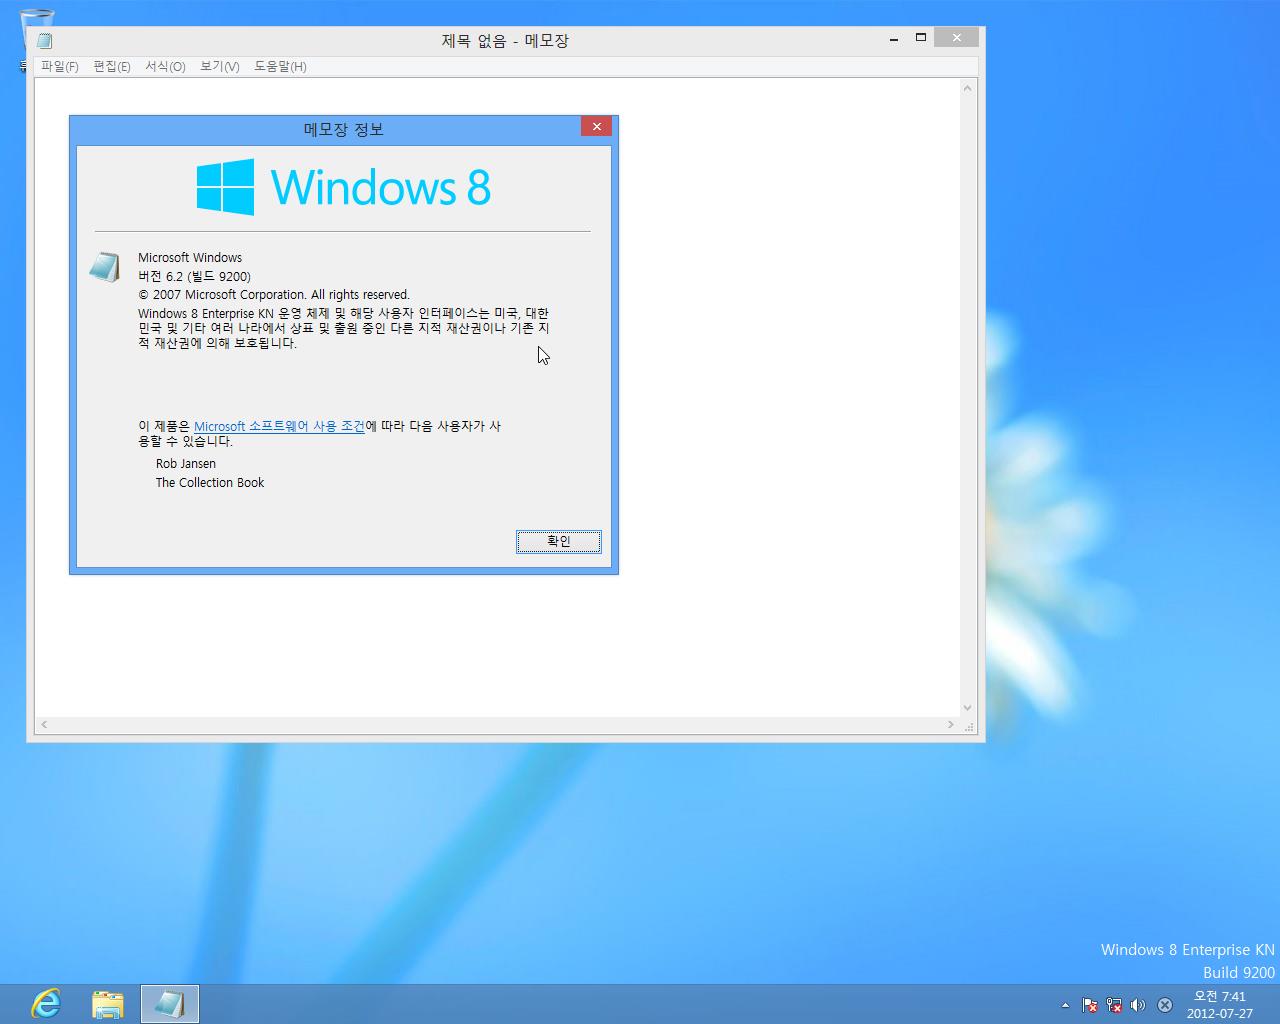Click the 메모장 정보 dialog title

(343, 129)
